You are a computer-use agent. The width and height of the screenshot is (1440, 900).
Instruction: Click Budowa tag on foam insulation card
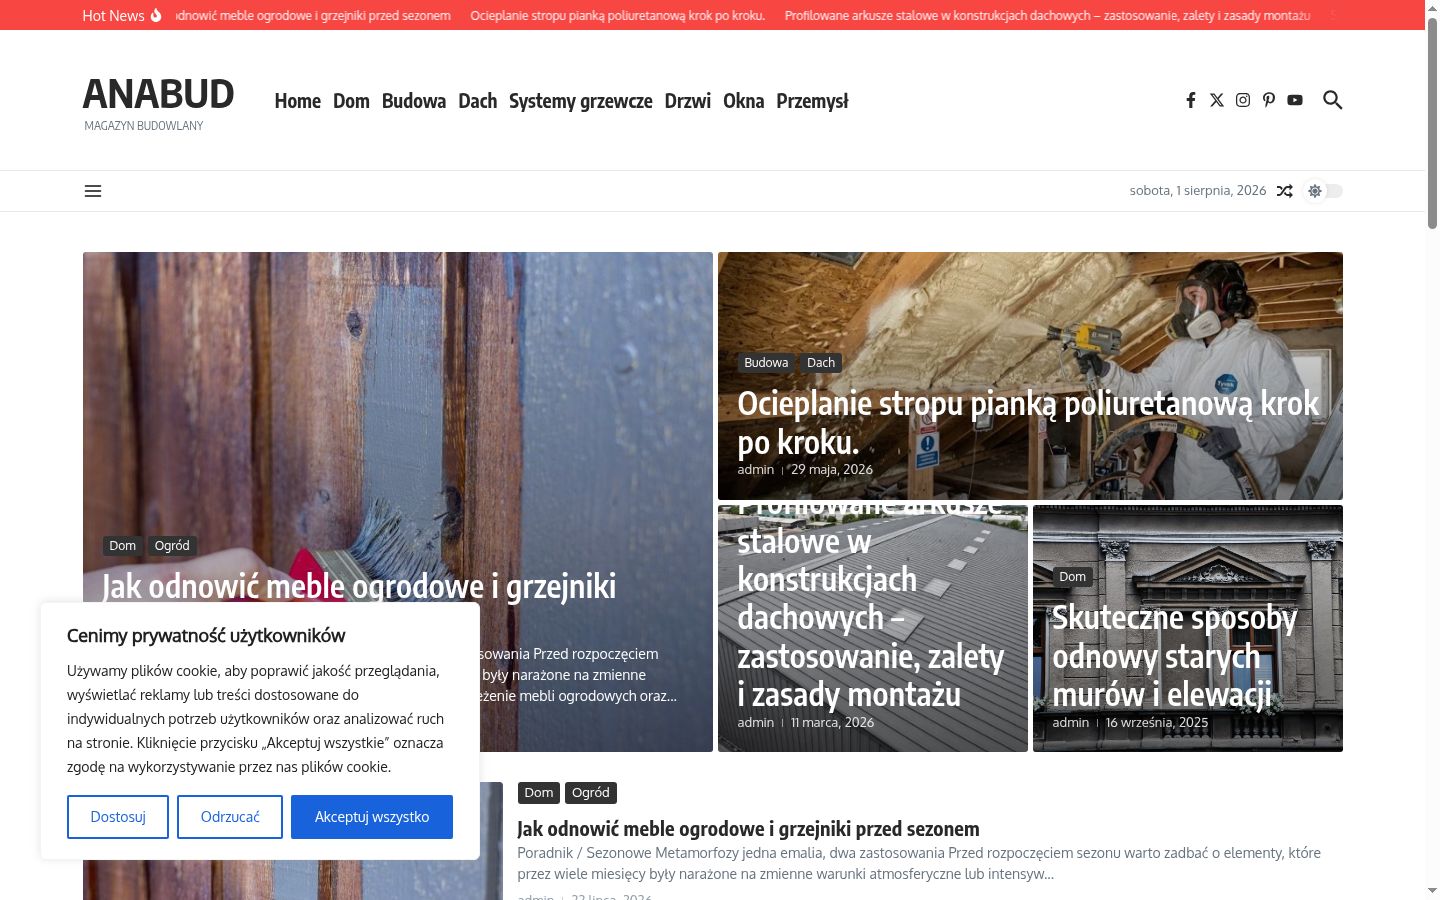(x=766, y=363)
